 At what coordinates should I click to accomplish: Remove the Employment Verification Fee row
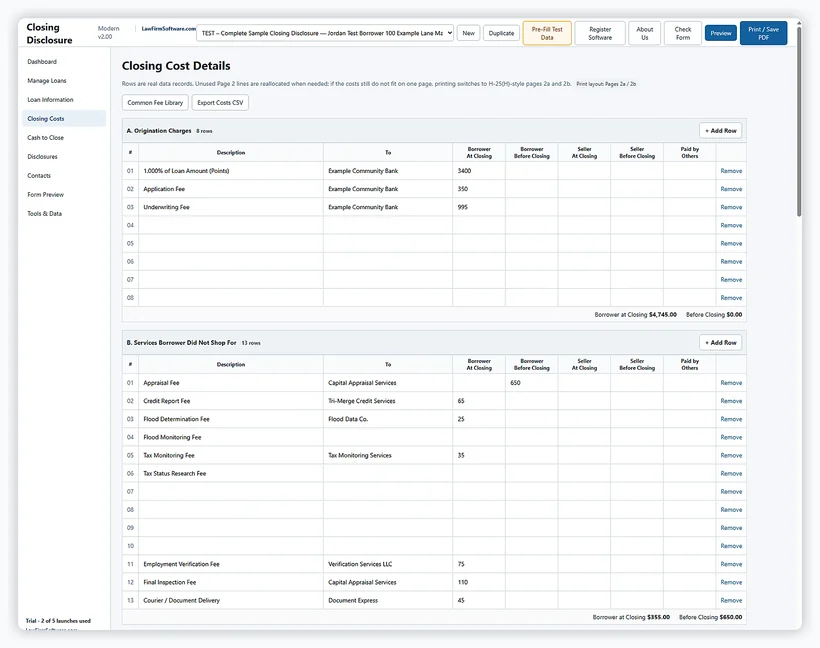[x=731, y=564]
